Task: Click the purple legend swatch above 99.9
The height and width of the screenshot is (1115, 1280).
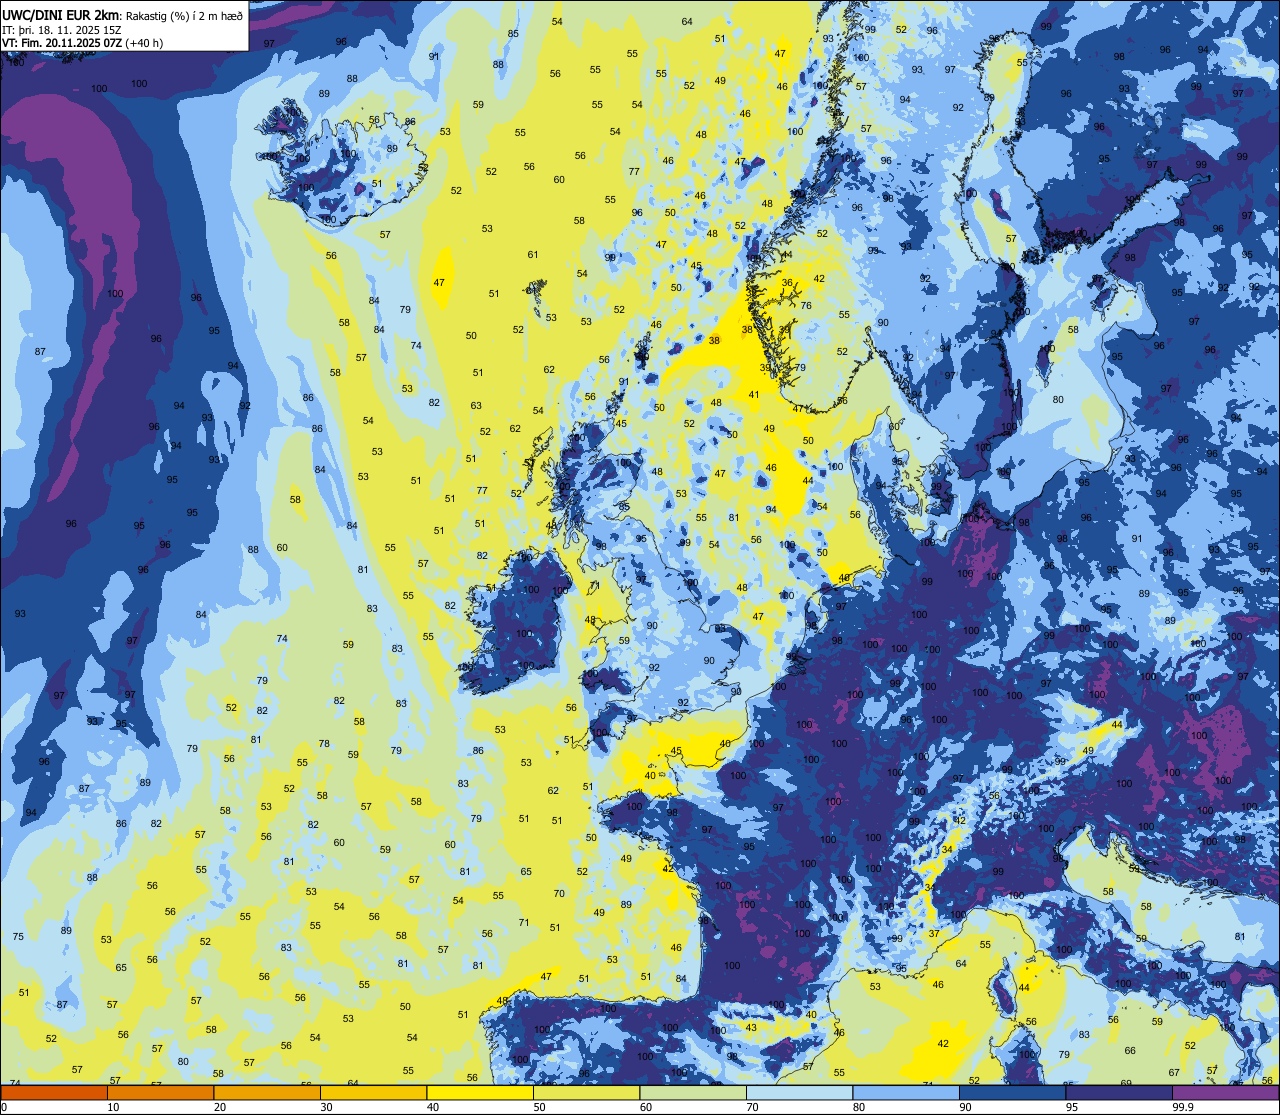Action: click(x=1226, y=1092)
